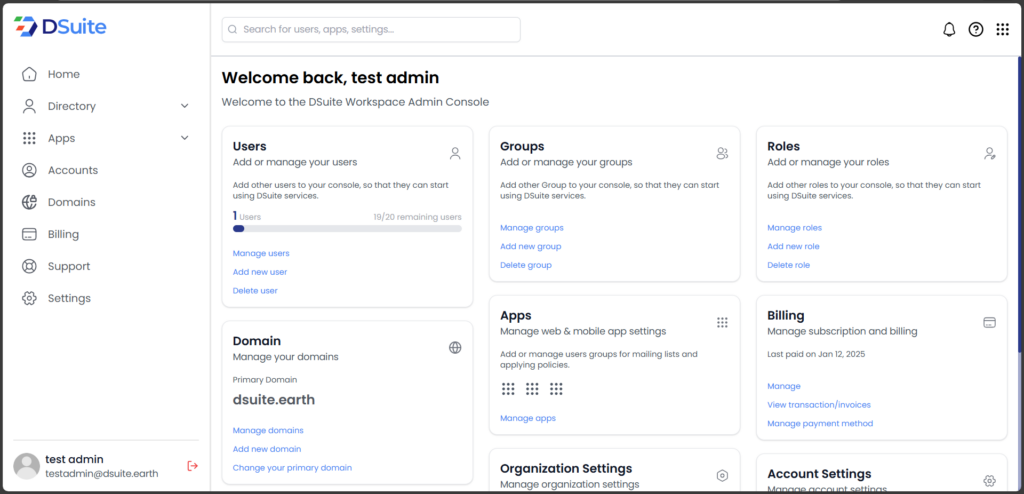This screenshot has height=494, width=1024.
Task: Click the DSuite logo
Action: coord(61,27)
